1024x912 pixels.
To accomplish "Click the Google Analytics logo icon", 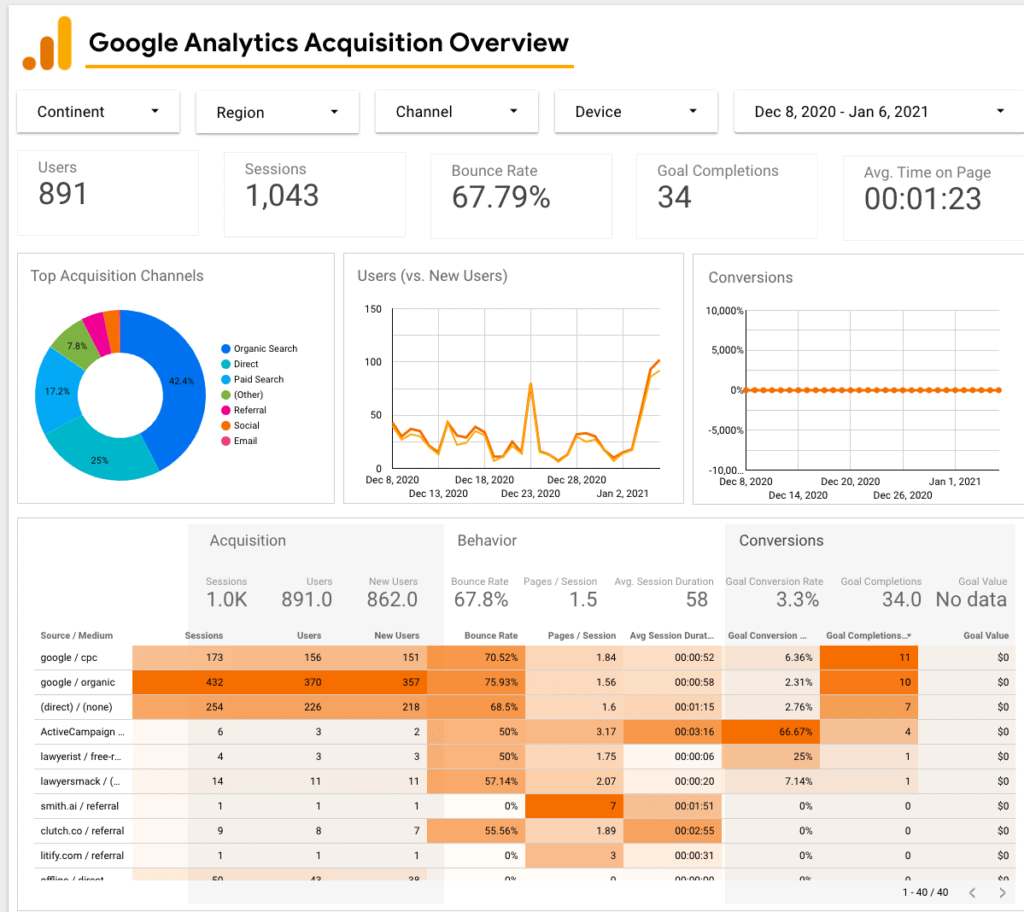I will coord(47,44).
